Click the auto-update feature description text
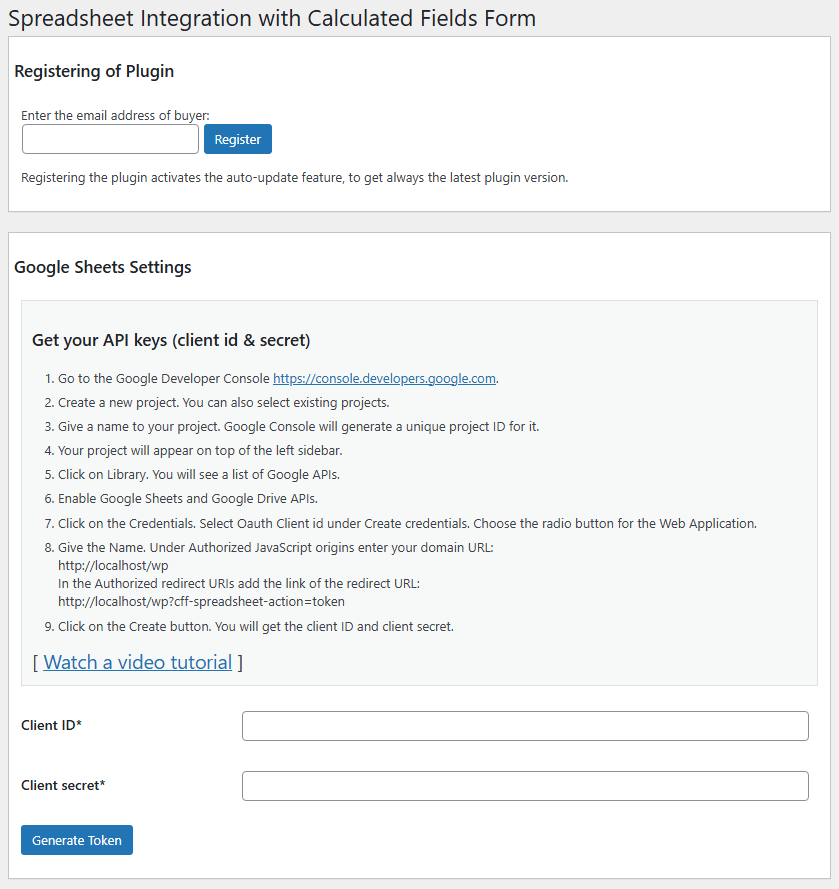 coord(295,177)
